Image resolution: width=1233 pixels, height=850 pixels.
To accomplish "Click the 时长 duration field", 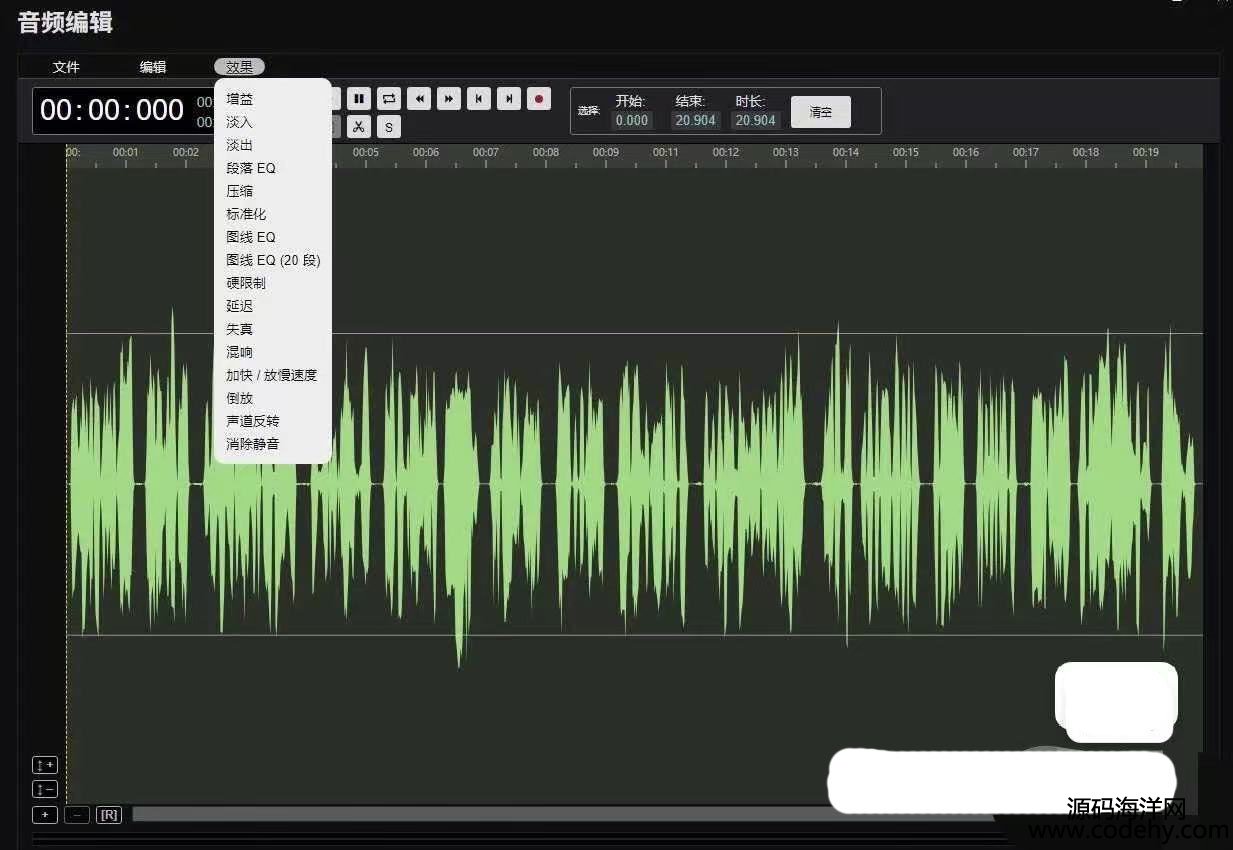I will pos(756,120).
